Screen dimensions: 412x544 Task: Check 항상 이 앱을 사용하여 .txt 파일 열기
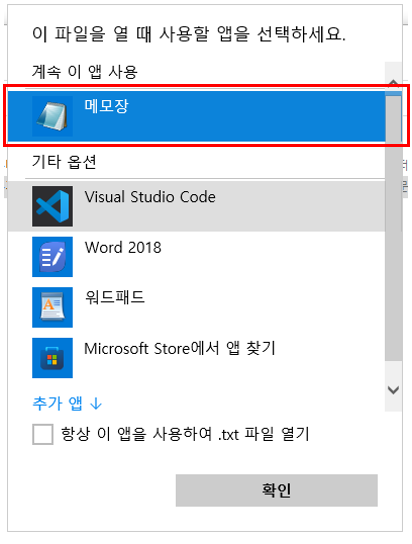pyautogui.click(x=43, y=434)
